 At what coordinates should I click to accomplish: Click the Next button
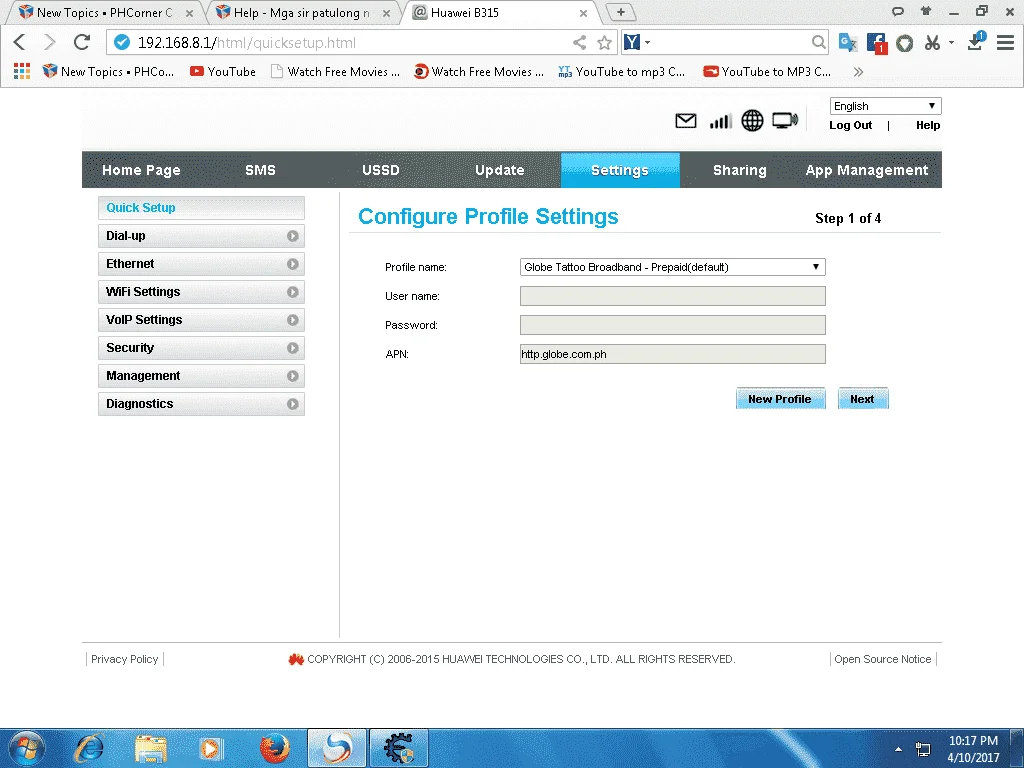pos(863,399)
